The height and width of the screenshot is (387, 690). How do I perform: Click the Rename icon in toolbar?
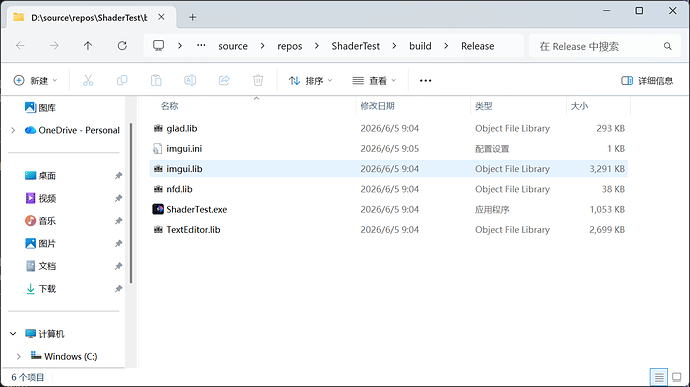tap(190, 81)
